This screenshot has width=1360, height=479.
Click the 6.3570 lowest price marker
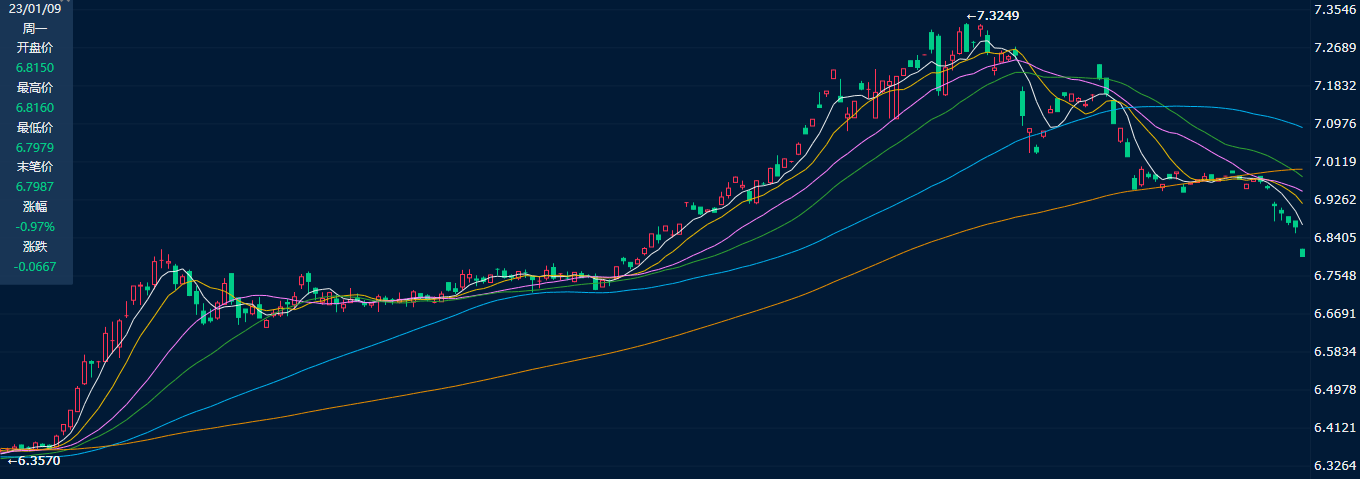click(34, 461)
